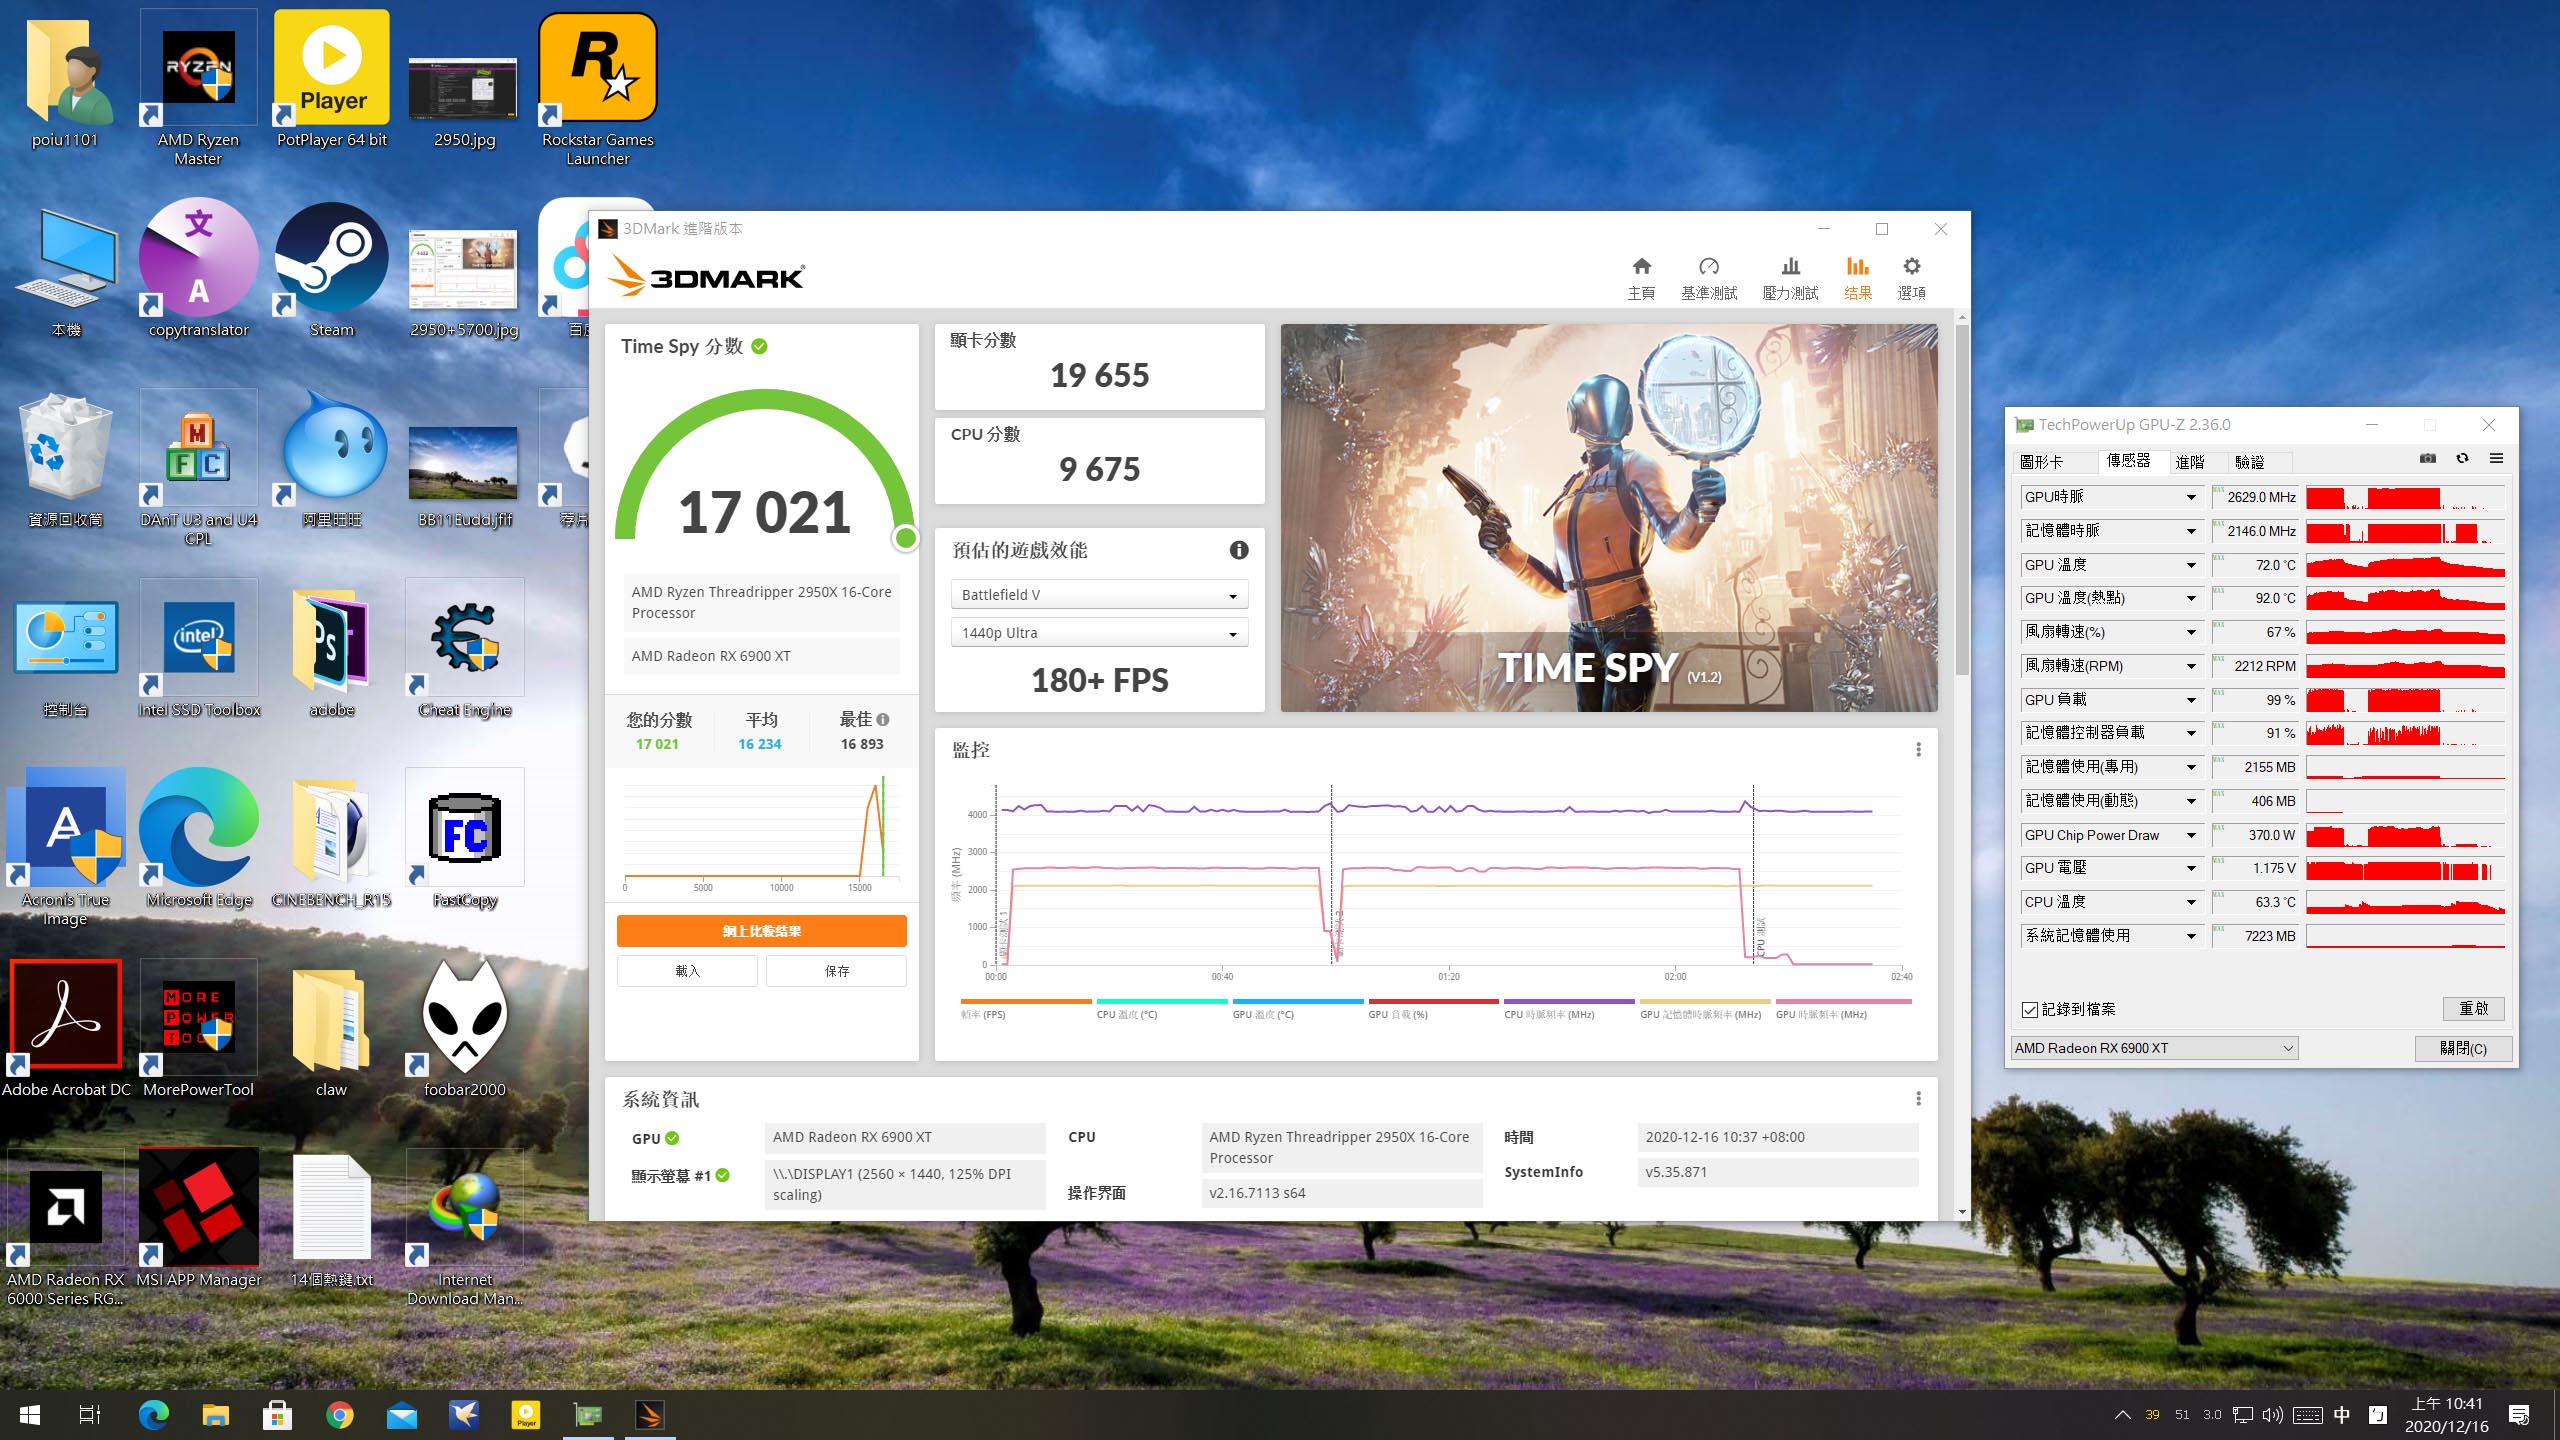Click the taskbar volume icon
The height and width of the screenshot is (1440, 2560).
pyautogui.click(x=2273, y=1415)
